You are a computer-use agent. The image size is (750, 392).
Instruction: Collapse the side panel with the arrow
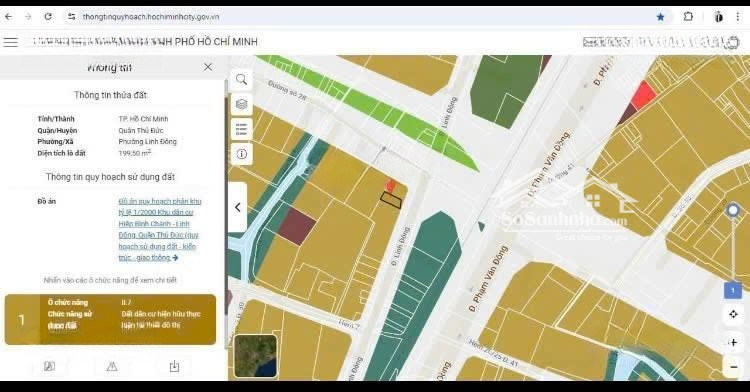coord(238,207)
